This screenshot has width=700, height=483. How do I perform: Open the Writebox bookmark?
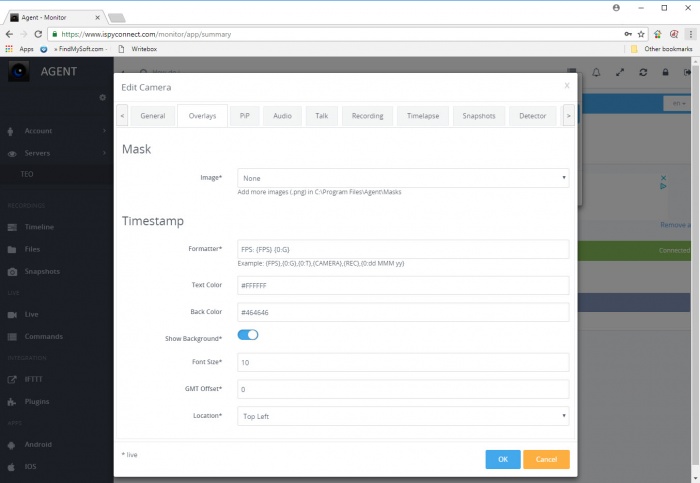coord(138,49)
